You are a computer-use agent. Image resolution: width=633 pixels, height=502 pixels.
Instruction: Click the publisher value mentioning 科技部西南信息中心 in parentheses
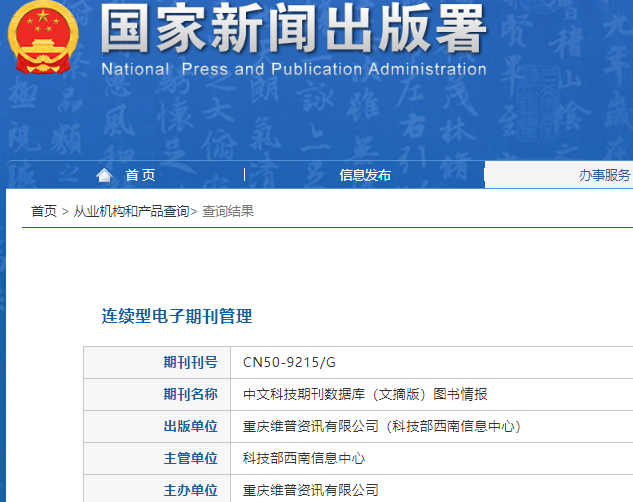(382, 426)
